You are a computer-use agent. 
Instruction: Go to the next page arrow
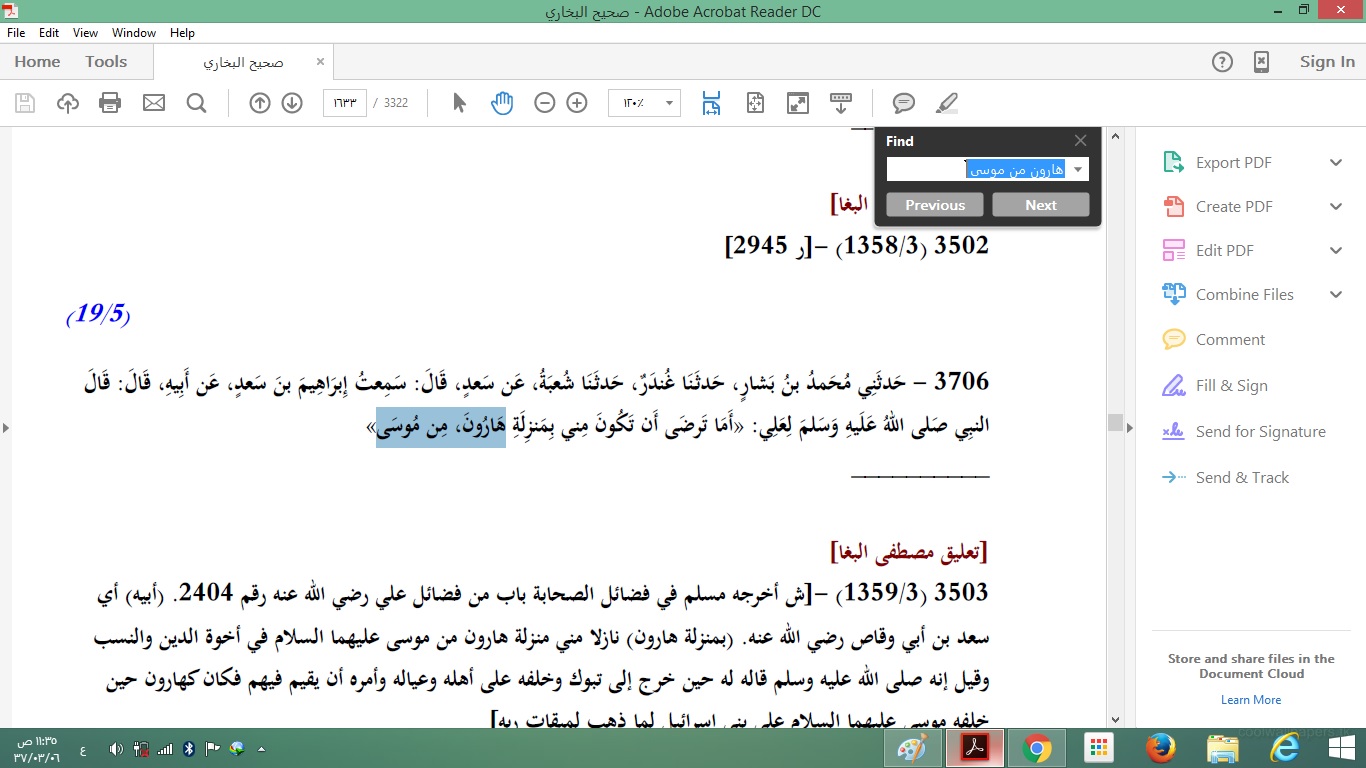tap(292, 103)
